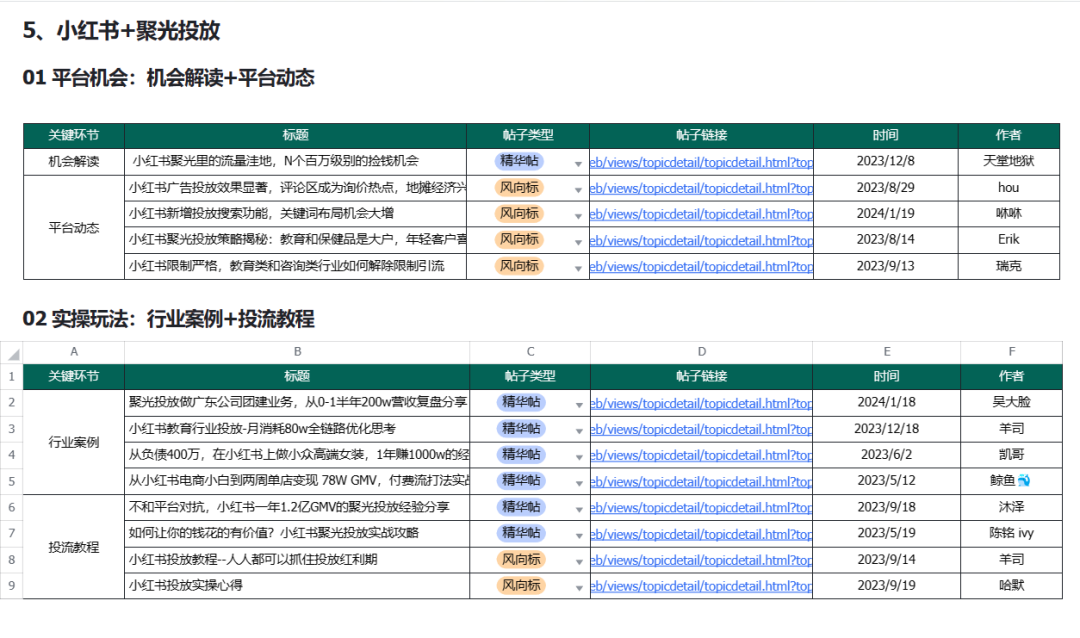Select the 平台动态 merged cell
Viewport: 1080px width, 638px height.
tap(74, 227)
